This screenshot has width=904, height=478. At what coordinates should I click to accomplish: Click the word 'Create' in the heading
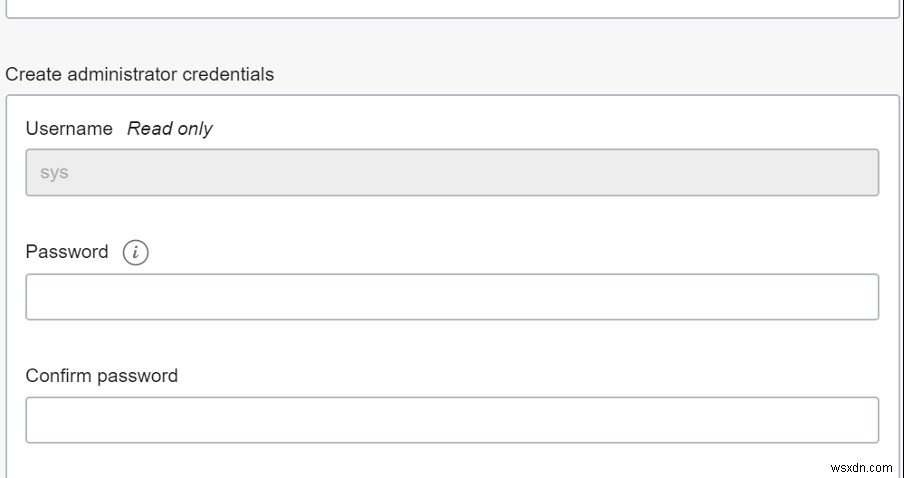(32, 74)
